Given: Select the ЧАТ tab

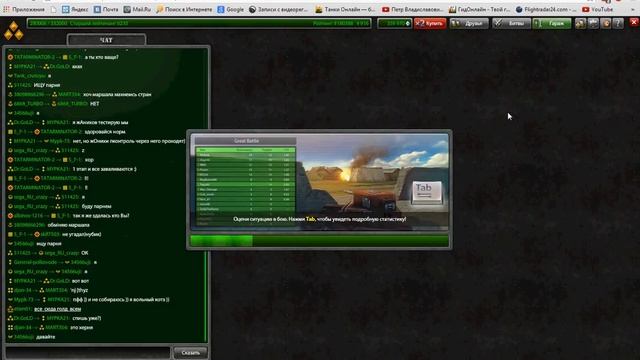Looking at the screenshot, I should [106, 40].
